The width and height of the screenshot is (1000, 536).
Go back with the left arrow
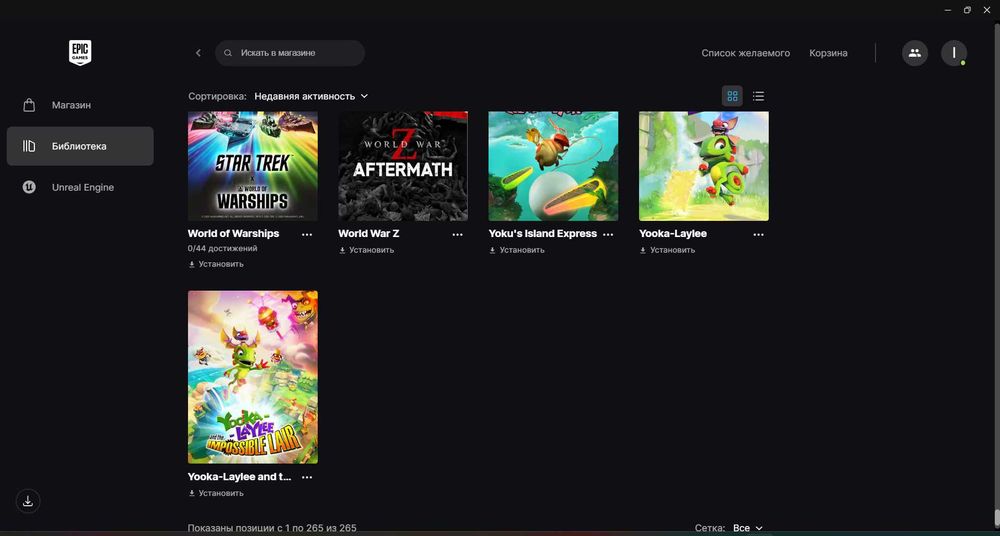tap(198, 53)
